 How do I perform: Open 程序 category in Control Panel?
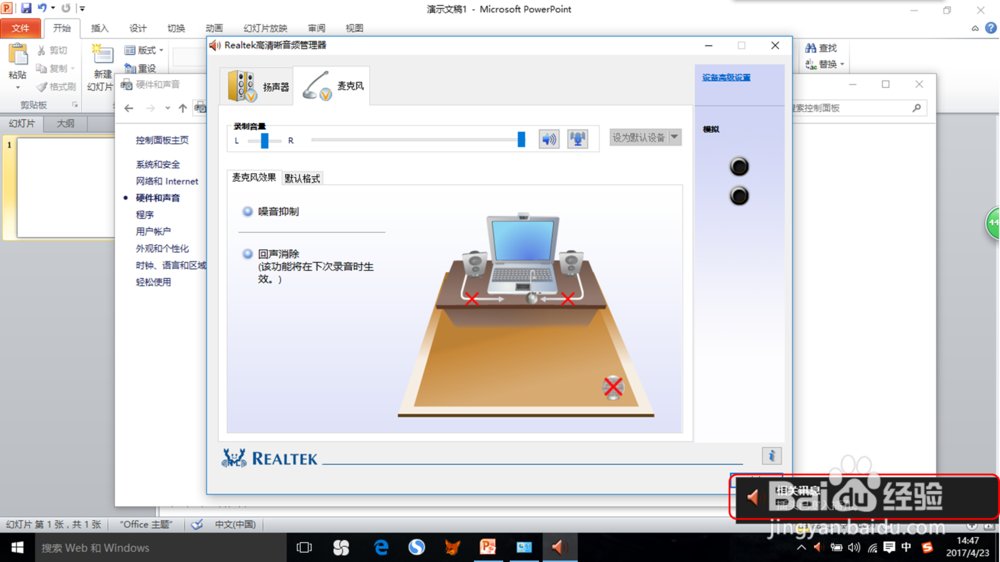(x=145, y=215)
